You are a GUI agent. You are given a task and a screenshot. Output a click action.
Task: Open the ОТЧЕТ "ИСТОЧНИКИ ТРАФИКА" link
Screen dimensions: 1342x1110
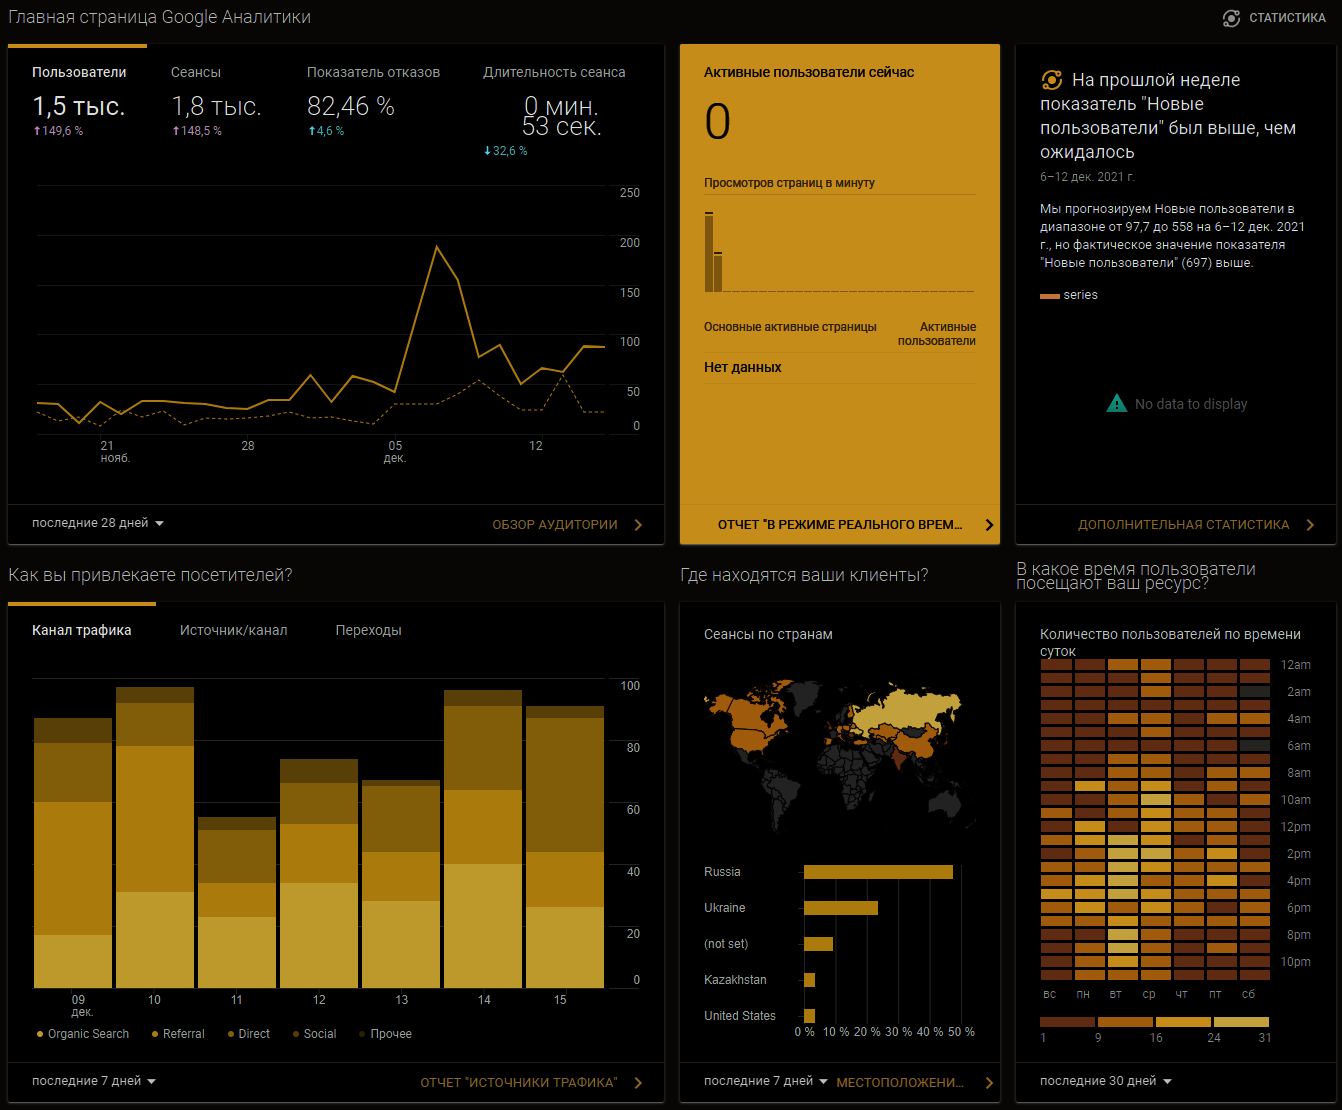pos(519,1083)
